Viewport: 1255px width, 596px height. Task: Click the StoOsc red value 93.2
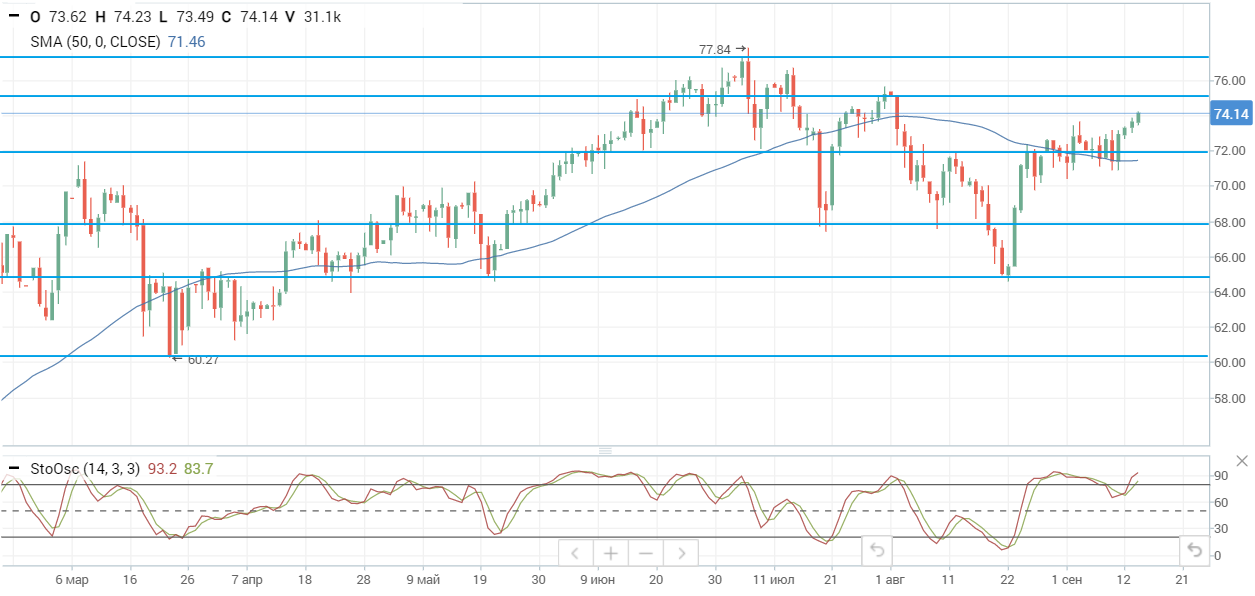pyautogui.click(x=162, y=469)
